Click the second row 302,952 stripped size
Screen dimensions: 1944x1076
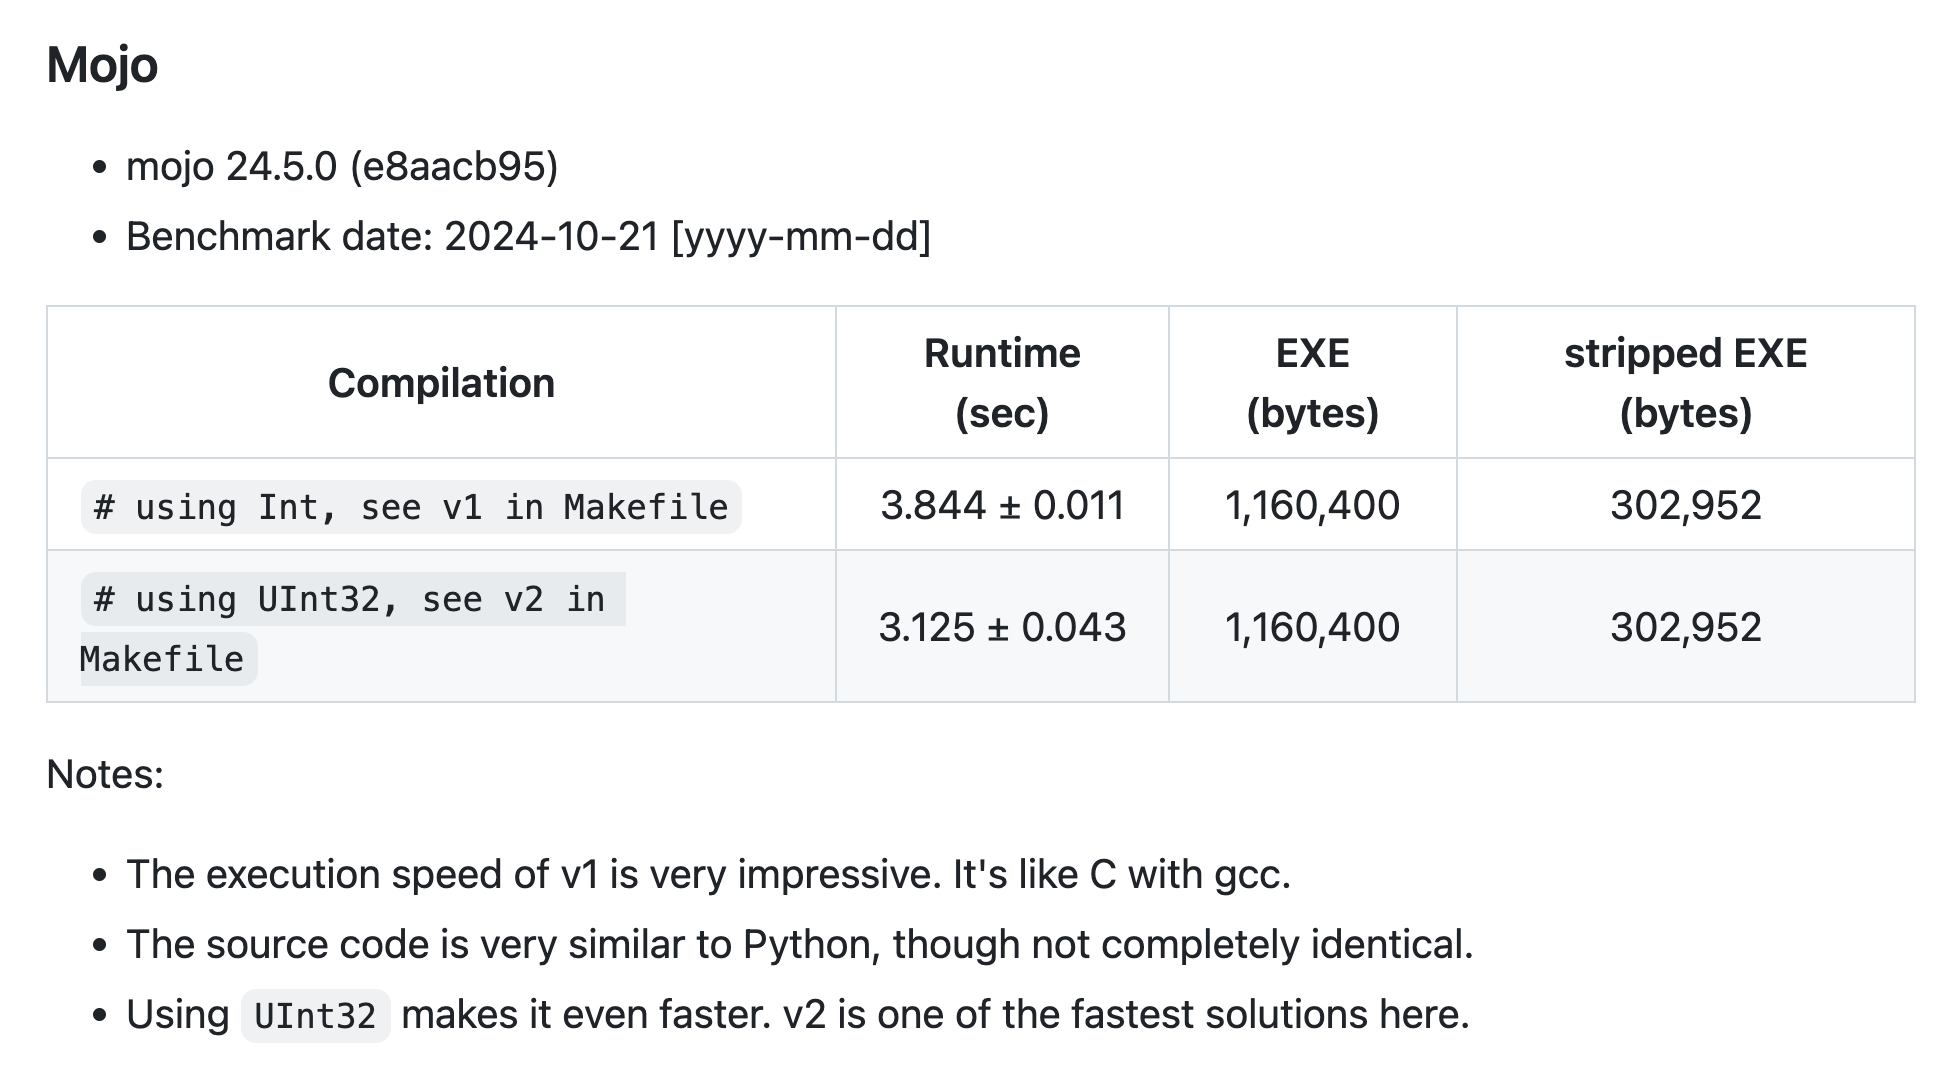tap(1685, 627)
